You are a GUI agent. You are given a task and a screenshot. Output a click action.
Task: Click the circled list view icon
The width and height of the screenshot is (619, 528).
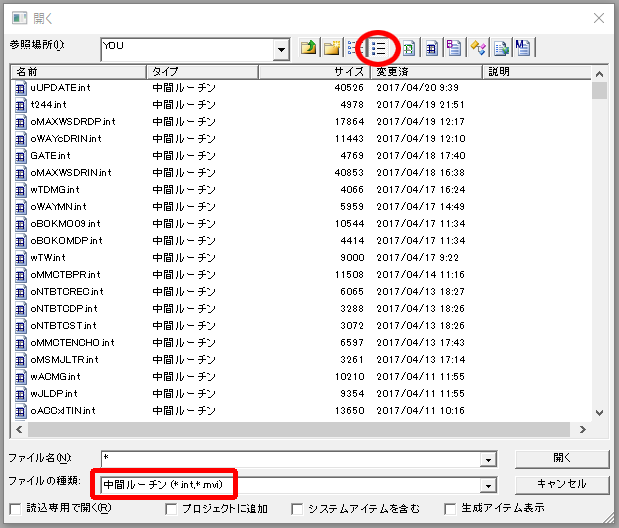click(379, 47)
